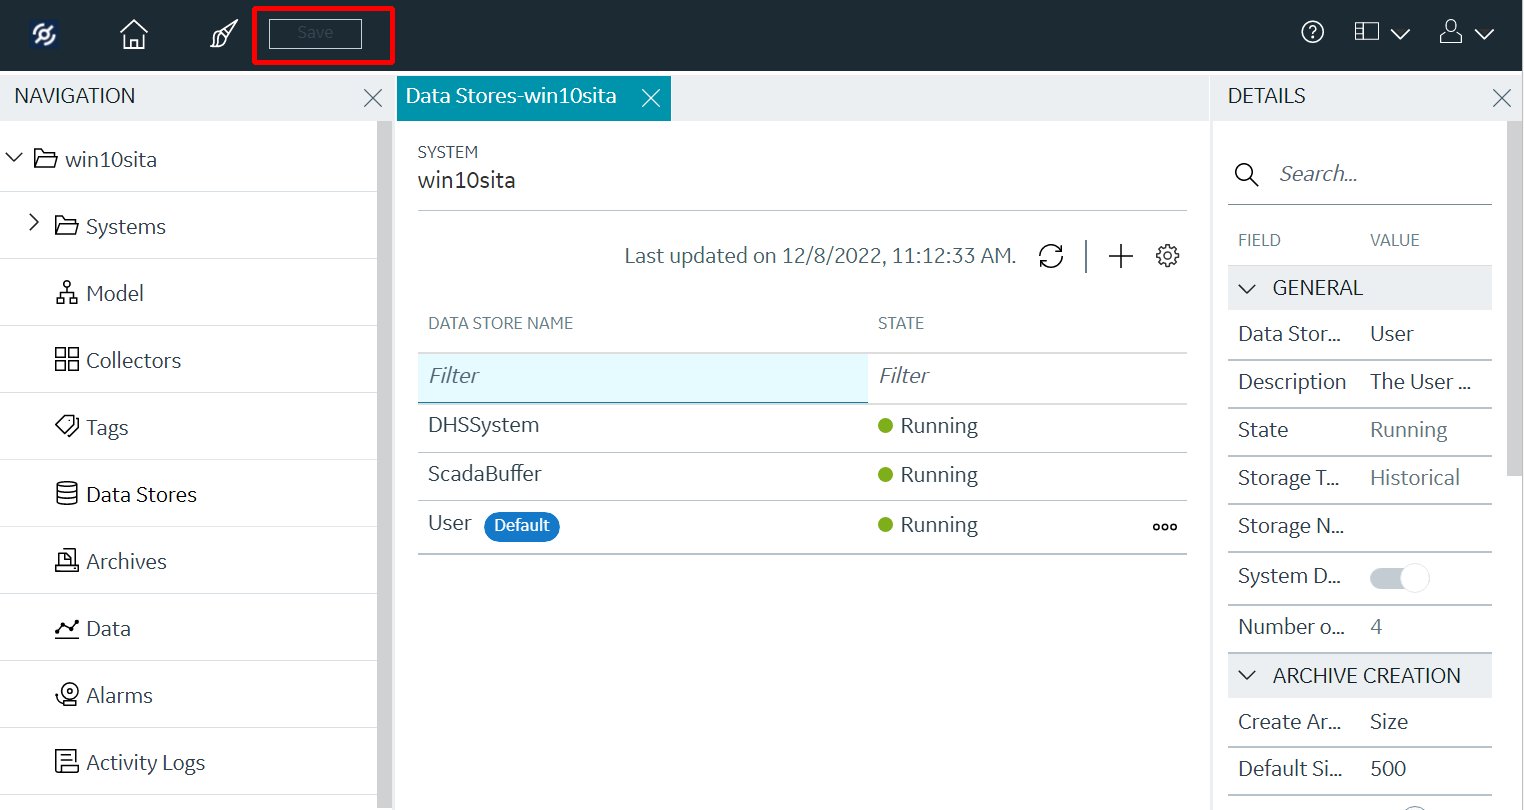This screenshot has width=1524, height=810.
Task: Click the Historian logo icon
Action: 44,35
